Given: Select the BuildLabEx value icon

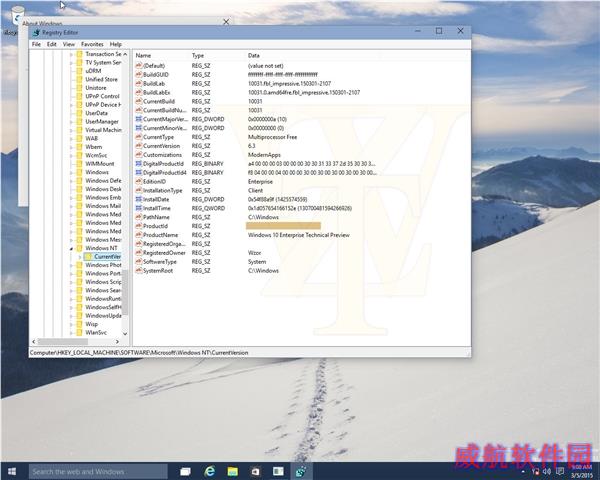Looking at the screenshot, I should pos(139,93).
